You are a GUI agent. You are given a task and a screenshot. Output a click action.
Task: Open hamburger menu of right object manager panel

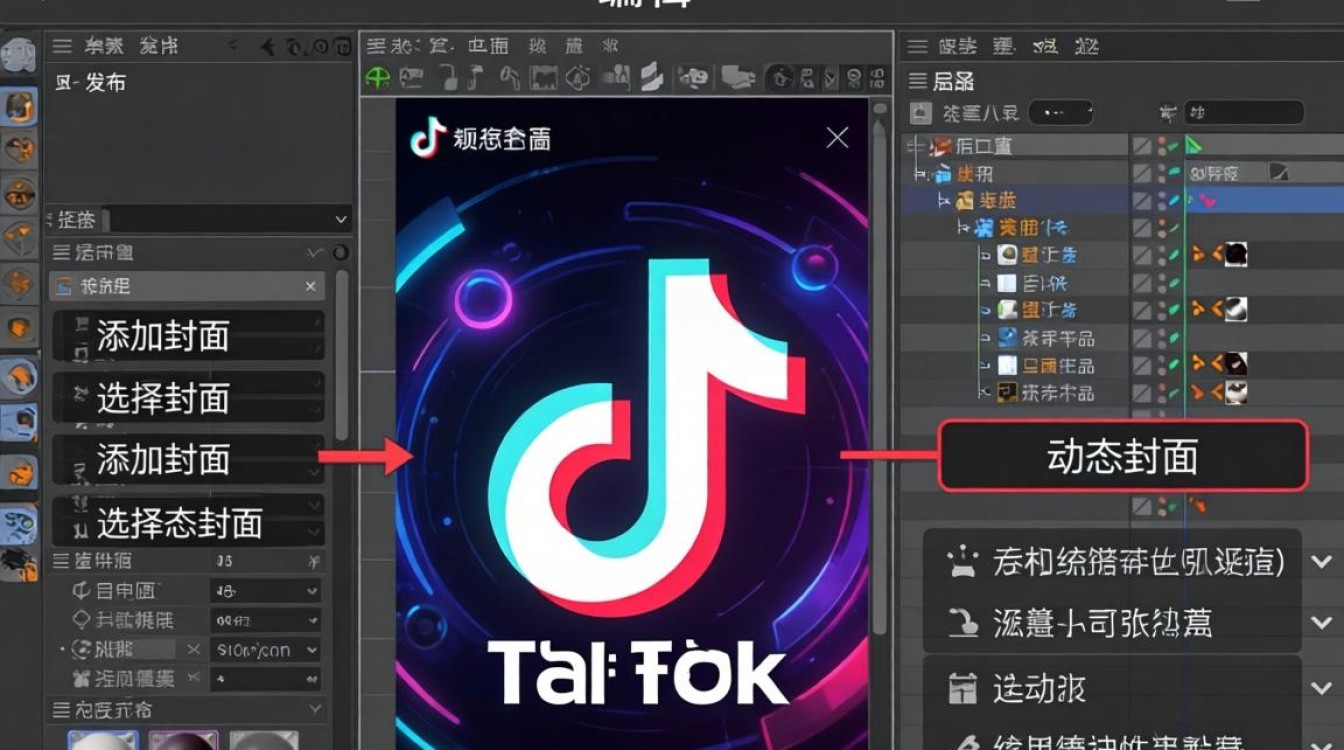(918, 46)
